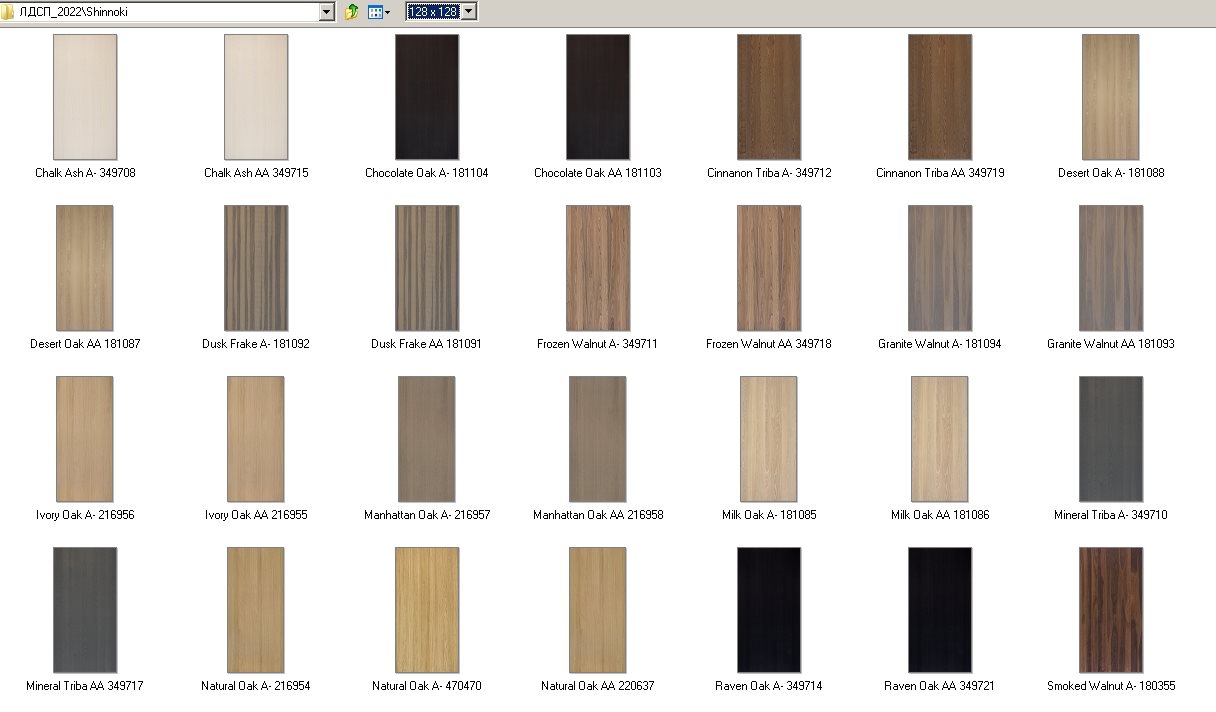Open the view mode icon menu
The height and width of the screenshot is (712, 1216).
tap(379, 12)
